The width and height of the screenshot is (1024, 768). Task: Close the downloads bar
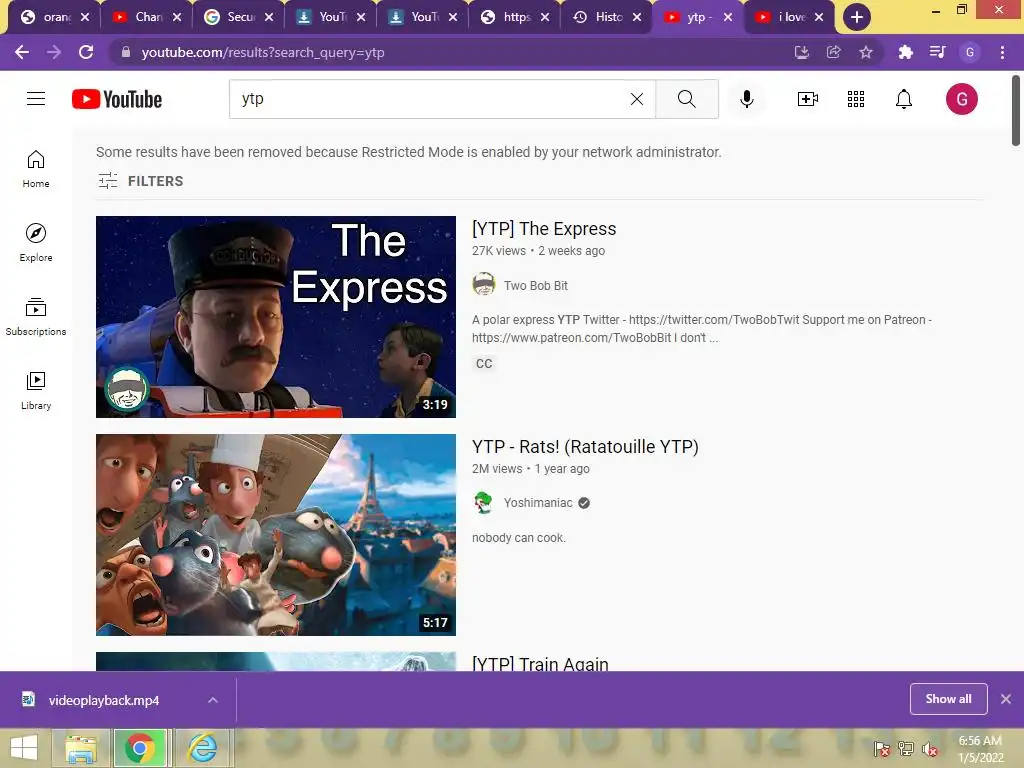[x=1006, y=699]
